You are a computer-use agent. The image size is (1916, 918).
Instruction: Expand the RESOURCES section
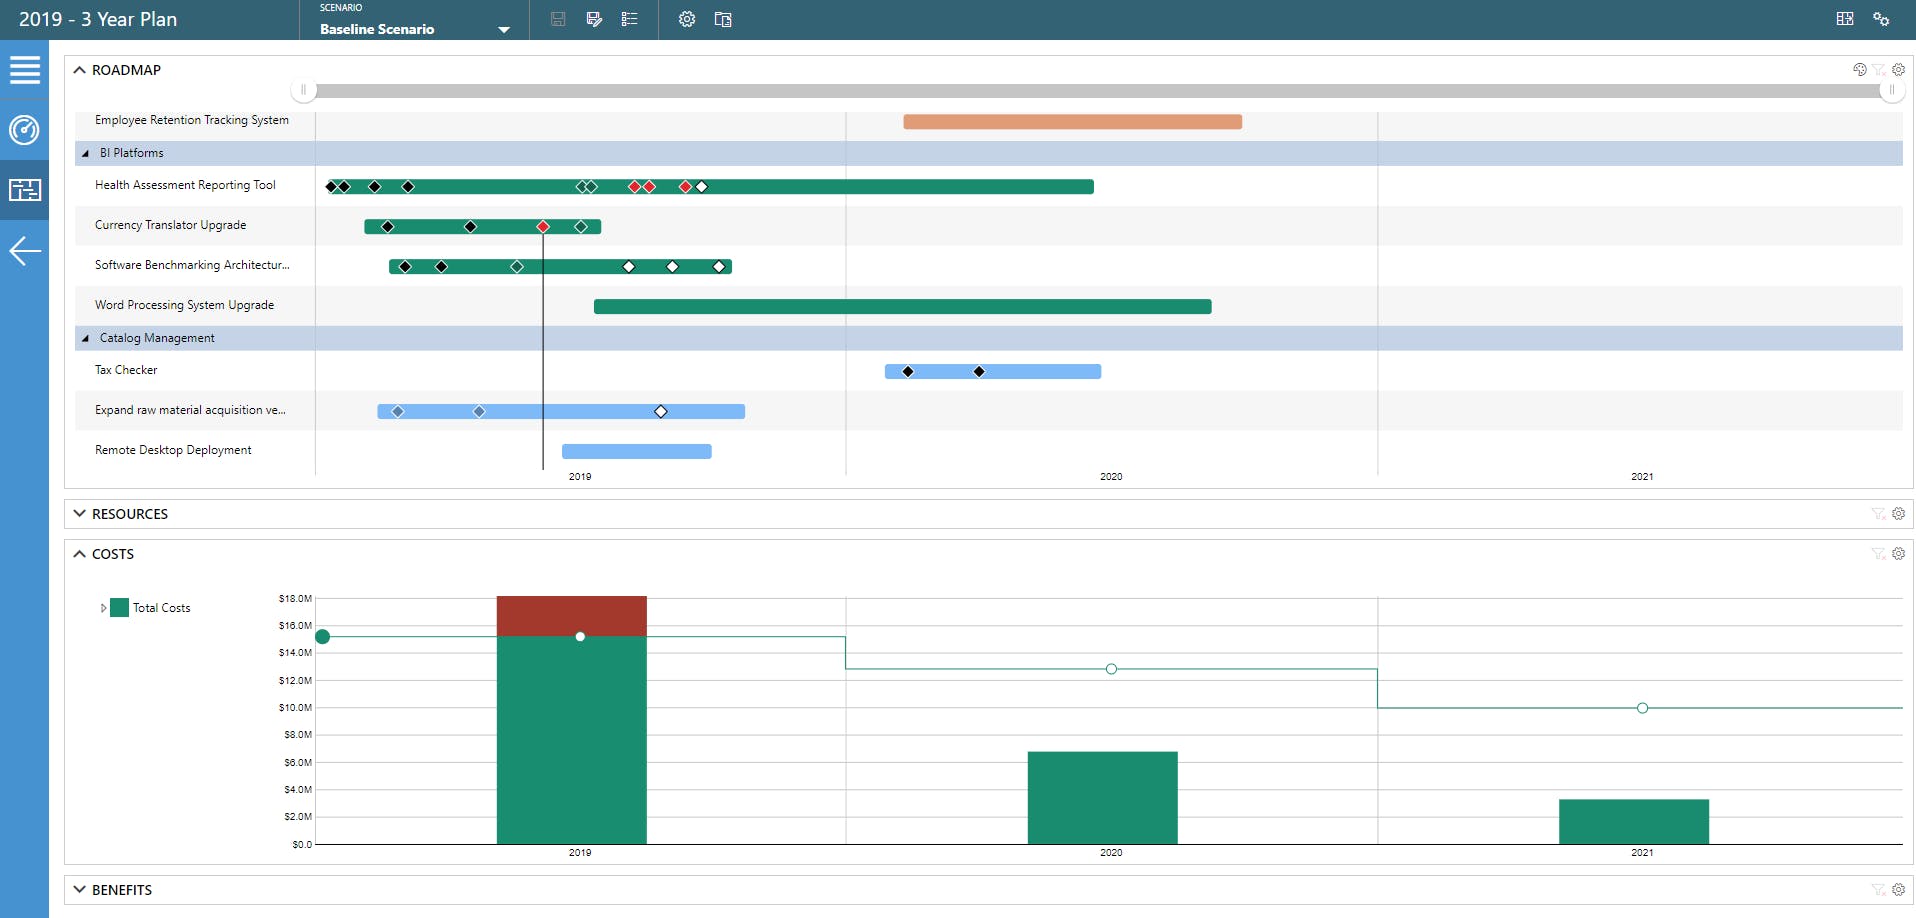(80, 514)
